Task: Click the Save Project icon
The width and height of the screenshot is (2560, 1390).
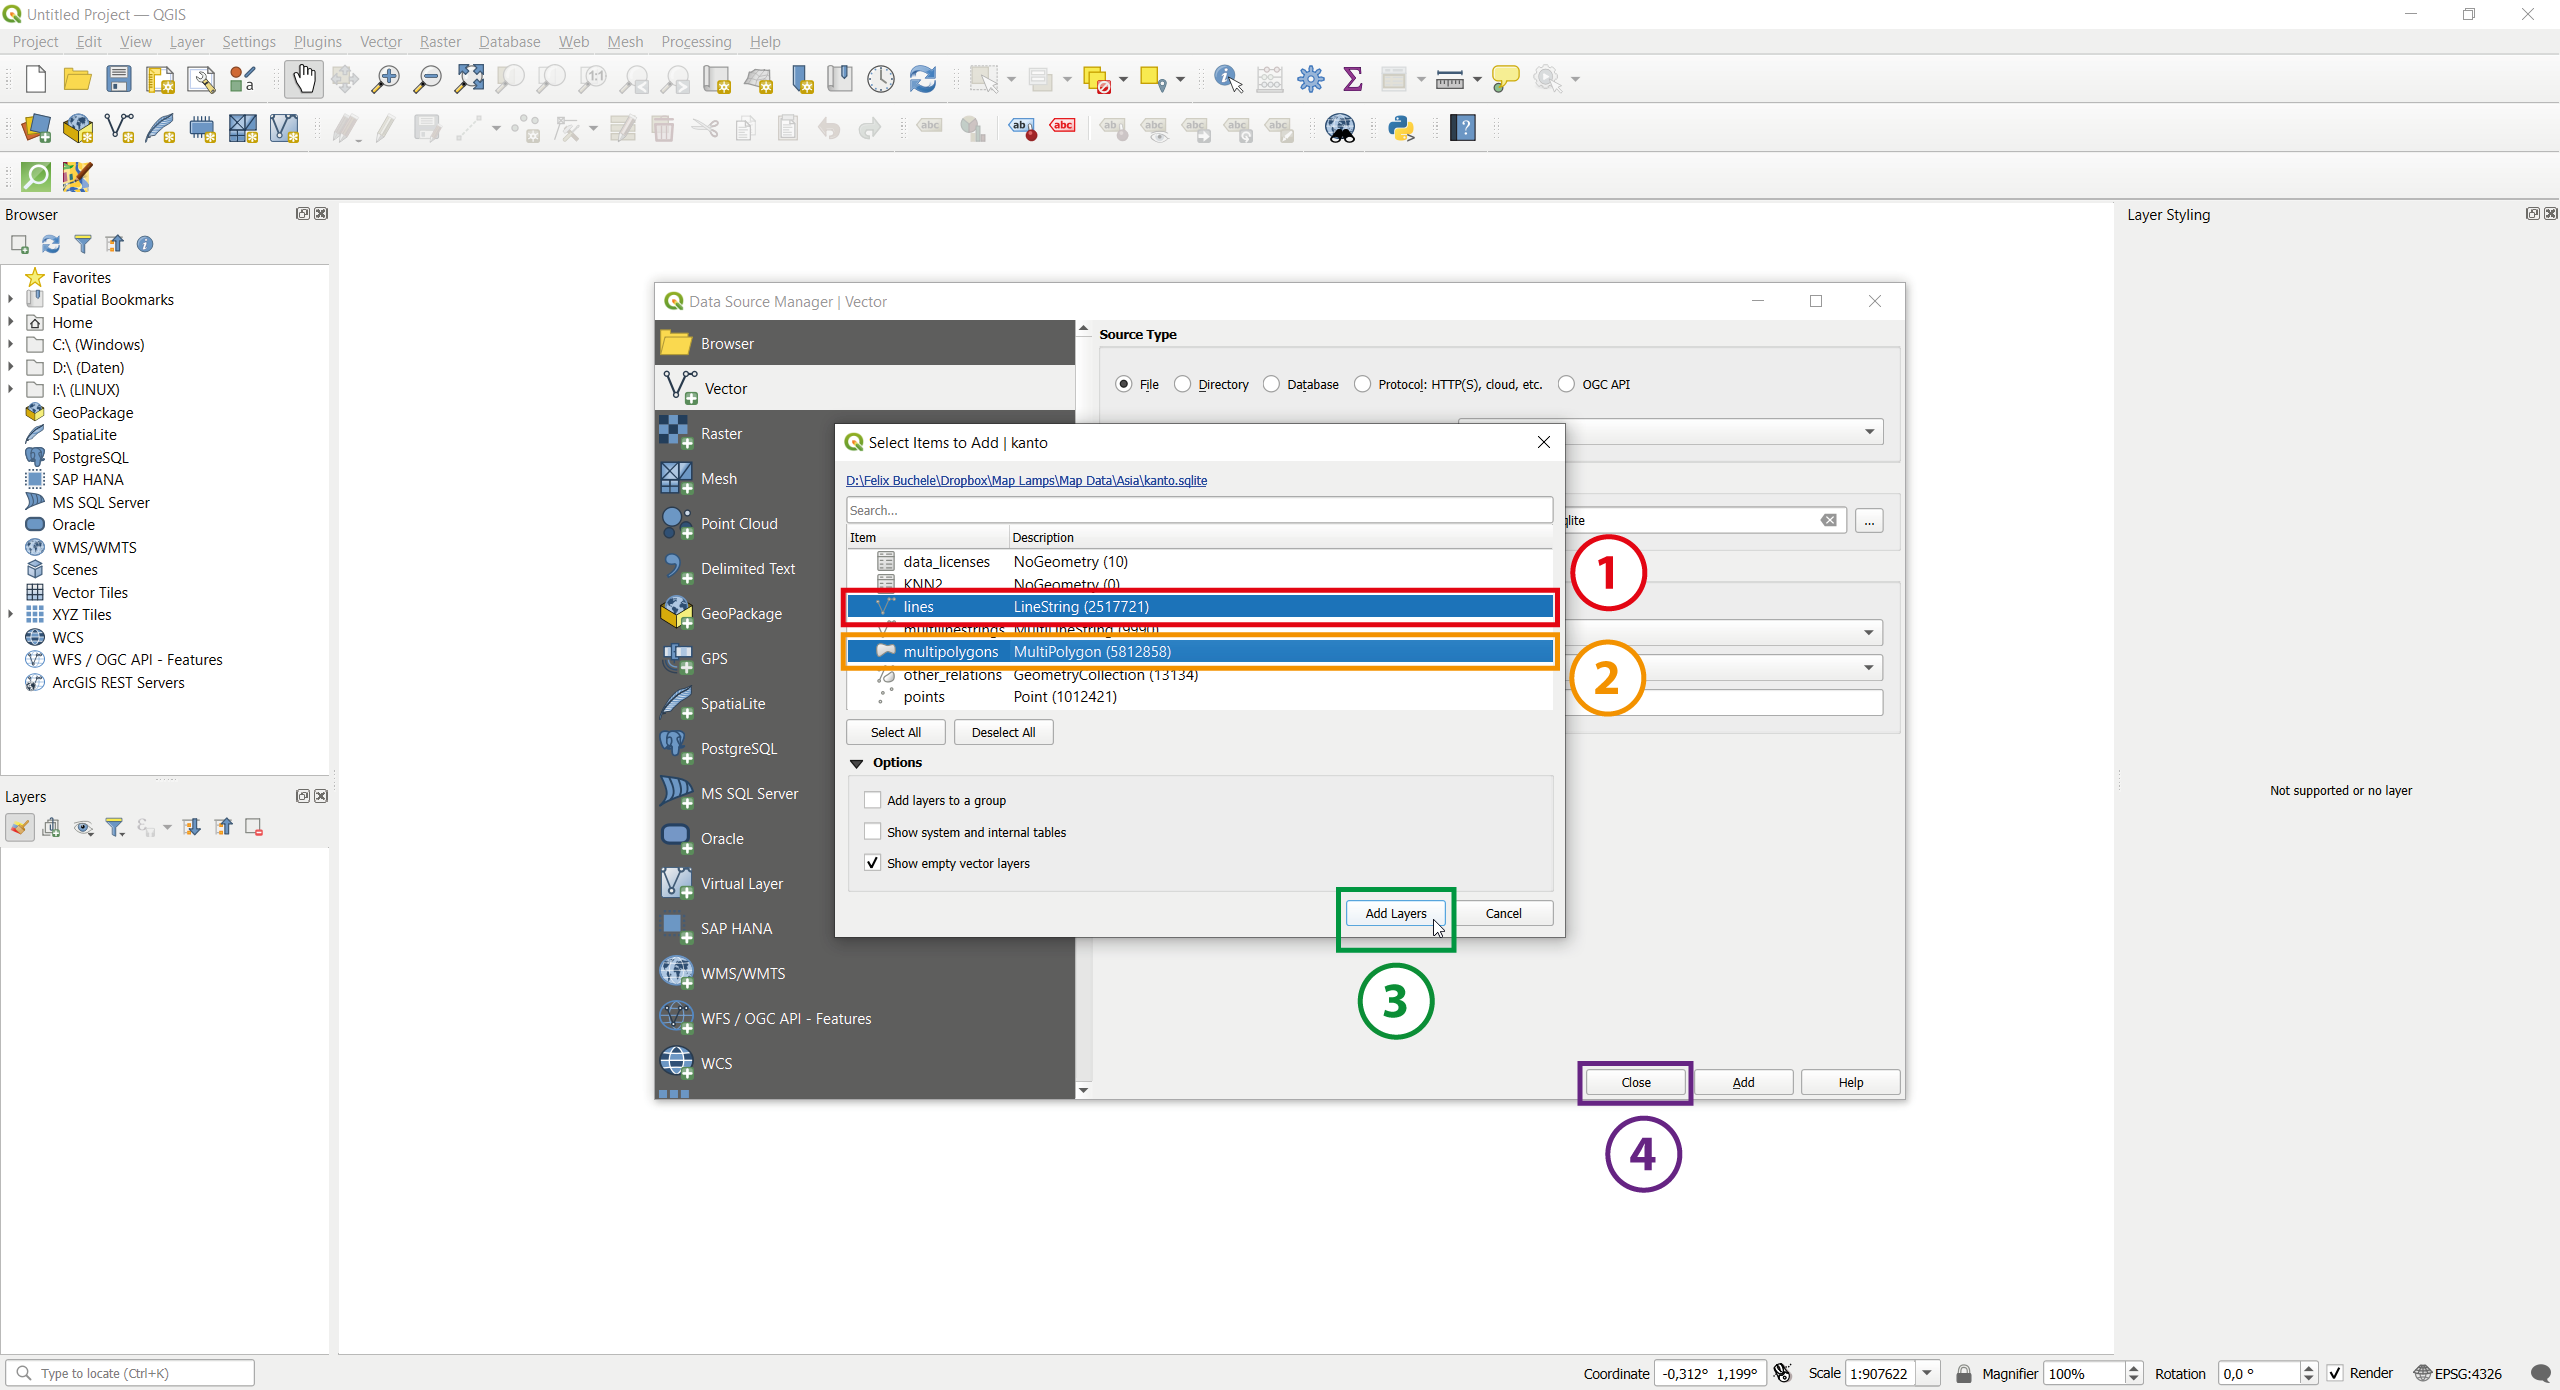Action: [x=119, y=79]
